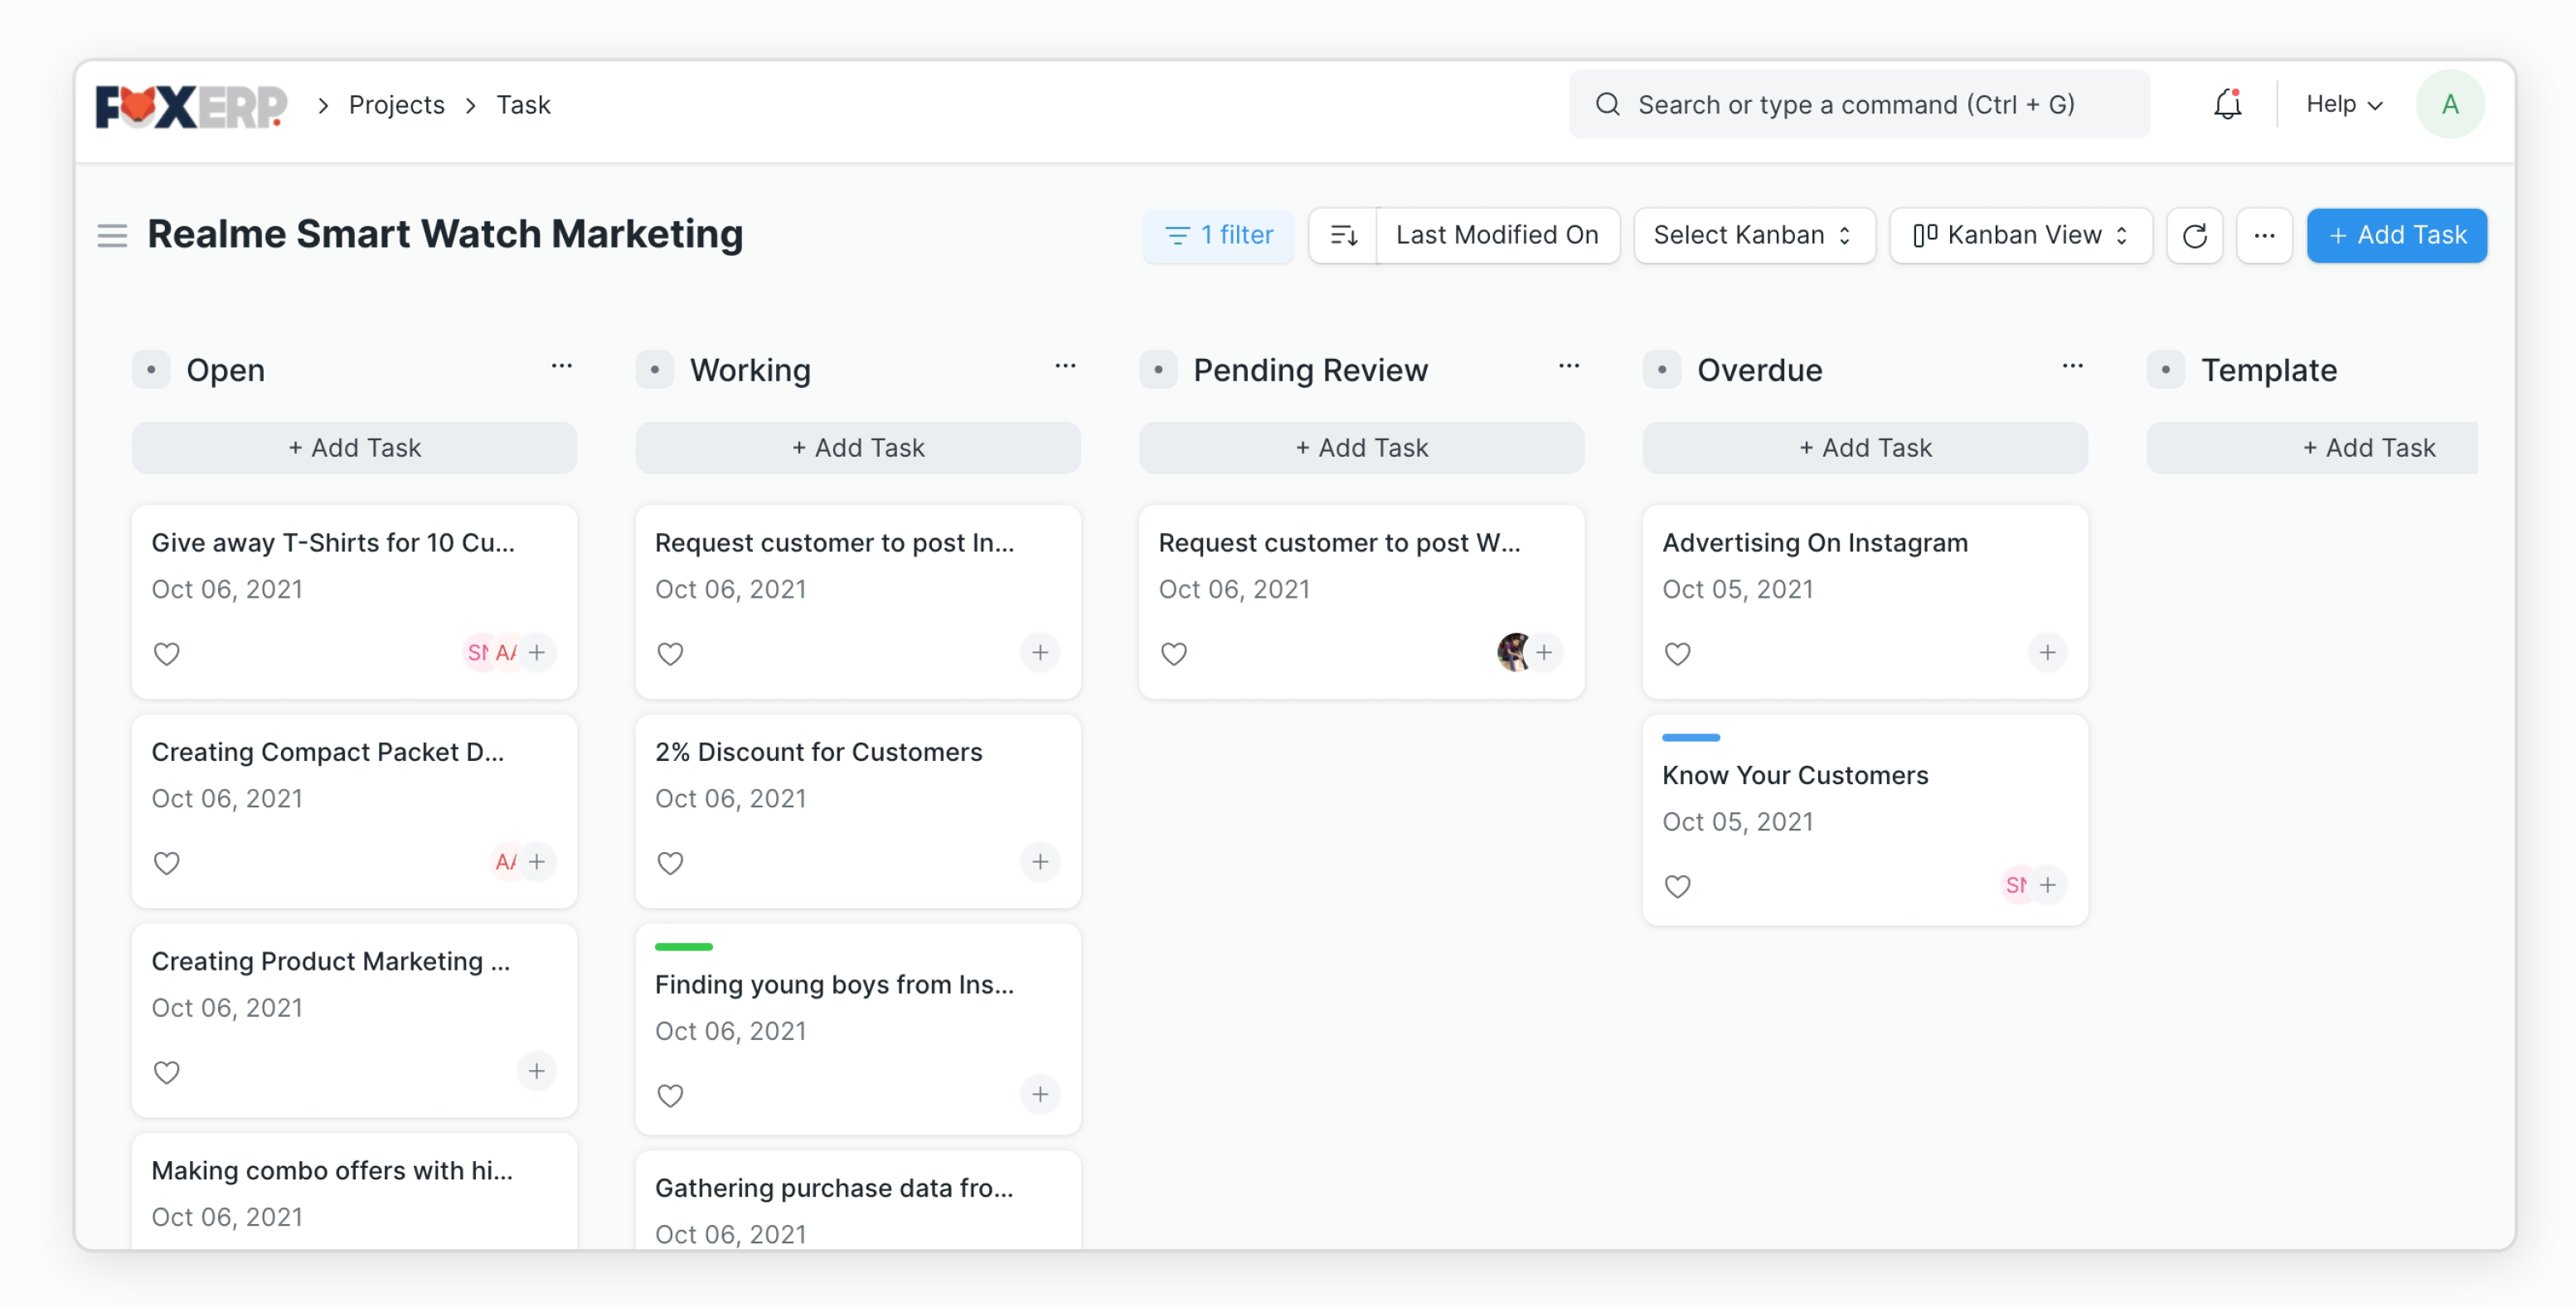
Task: Open the Select Kanban dropdown
Action: [x=1753, y=236]
